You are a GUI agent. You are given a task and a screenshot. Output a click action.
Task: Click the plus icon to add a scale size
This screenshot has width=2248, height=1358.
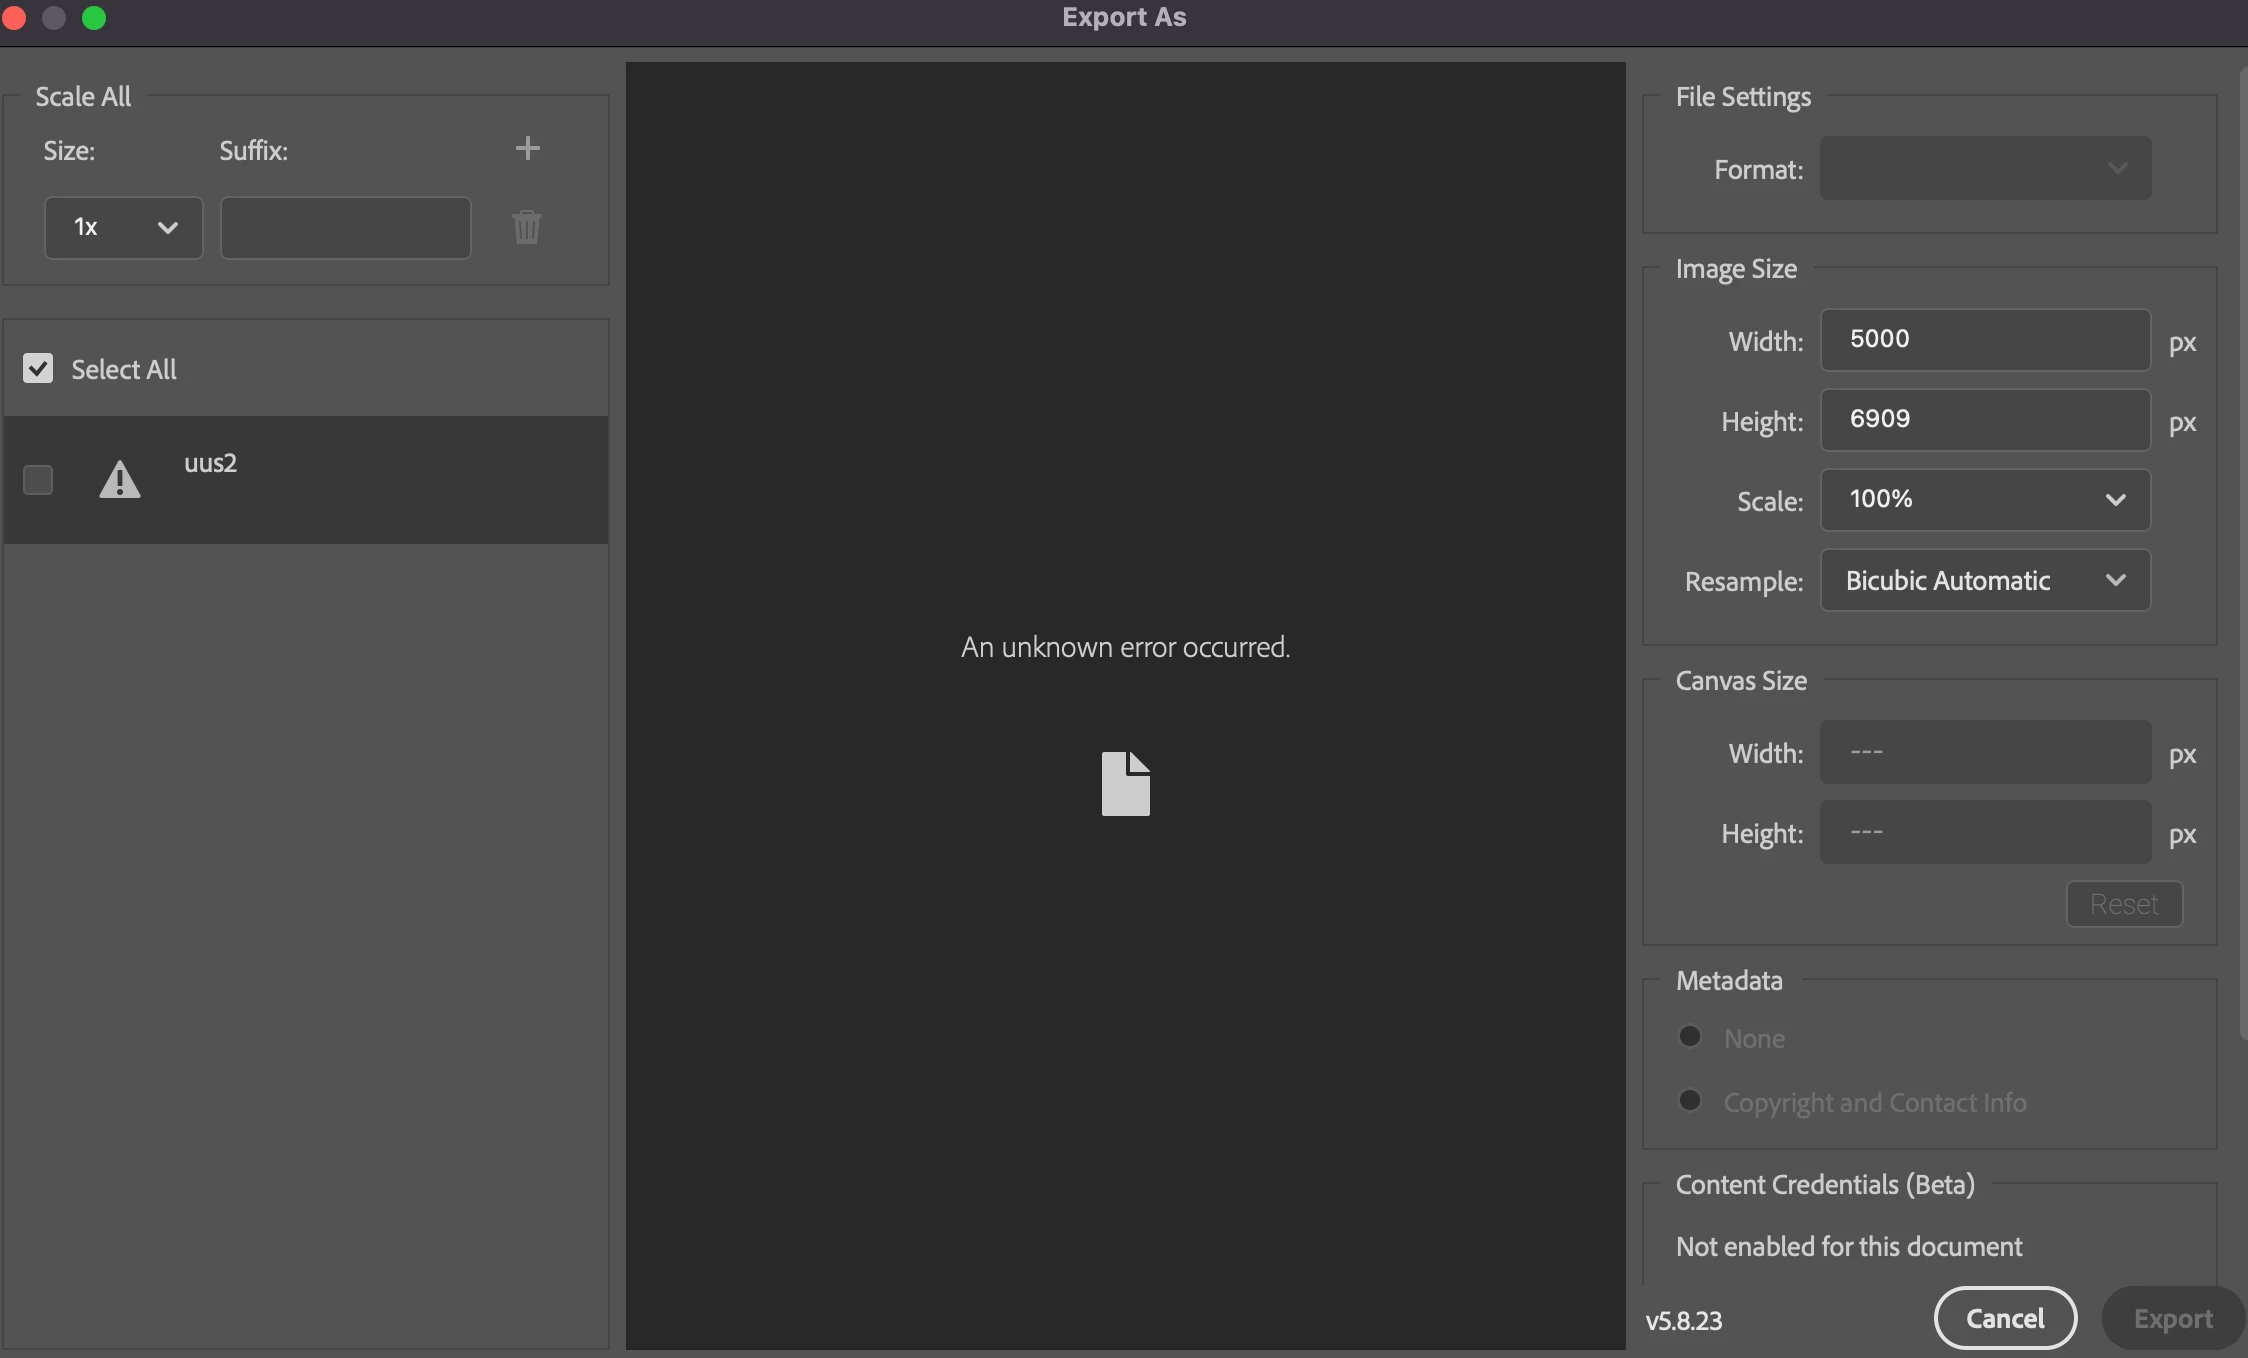click(x=527, y=149)
